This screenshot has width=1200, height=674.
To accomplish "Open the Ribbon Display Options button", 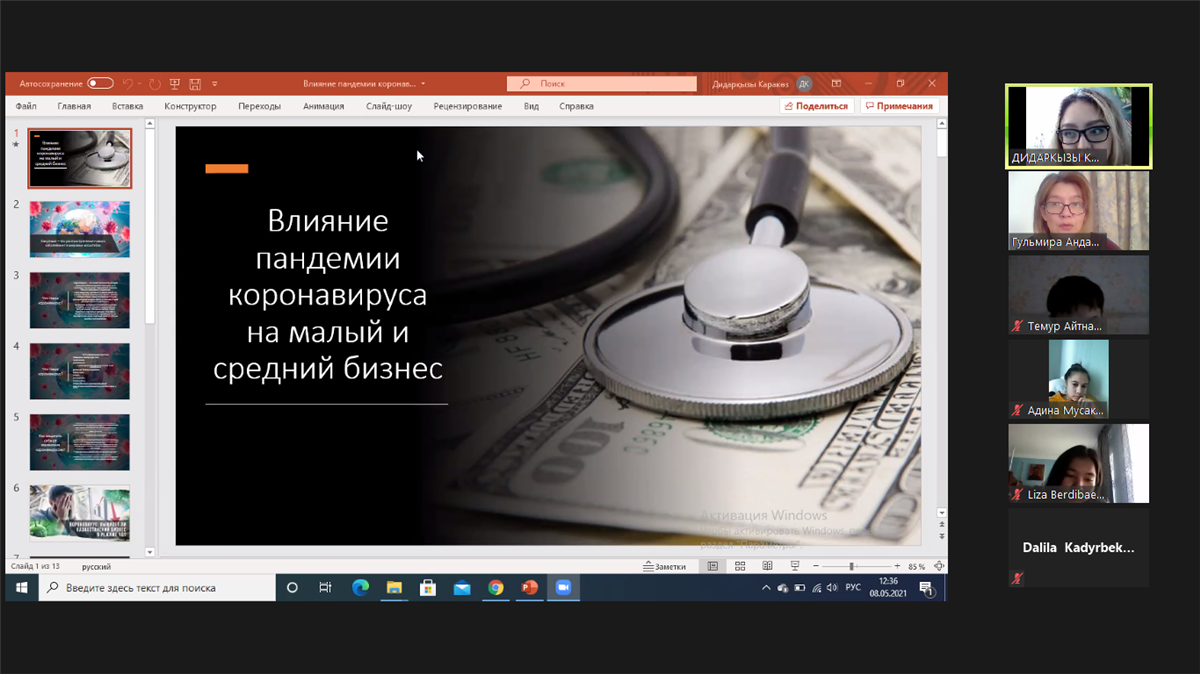I will pyautogui.click(x=836, y=84).
